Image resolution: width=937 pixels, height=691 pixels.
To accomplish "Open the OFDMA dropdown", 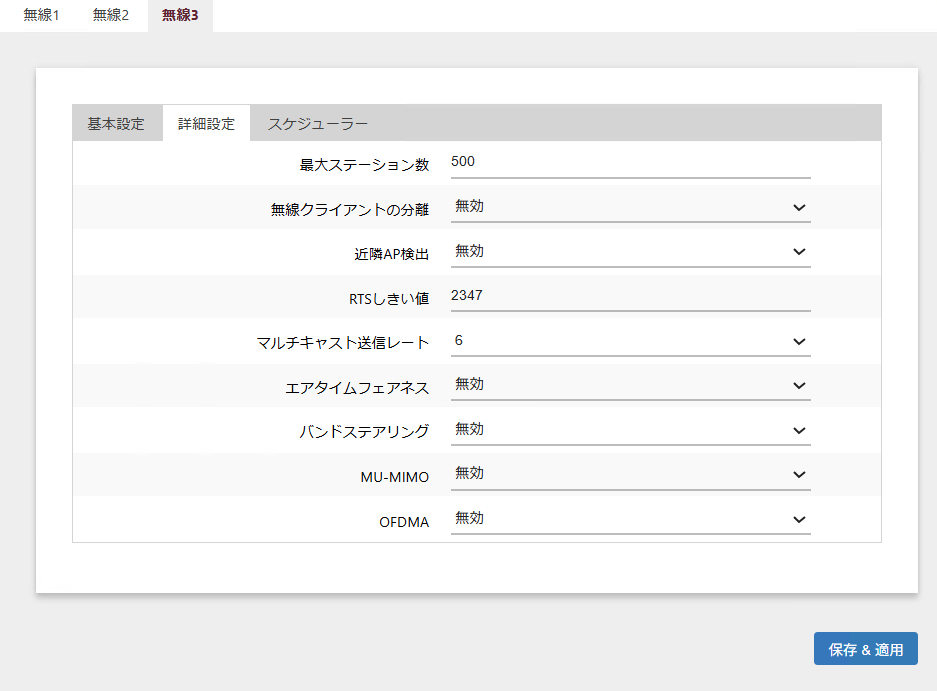I will 630,519.
